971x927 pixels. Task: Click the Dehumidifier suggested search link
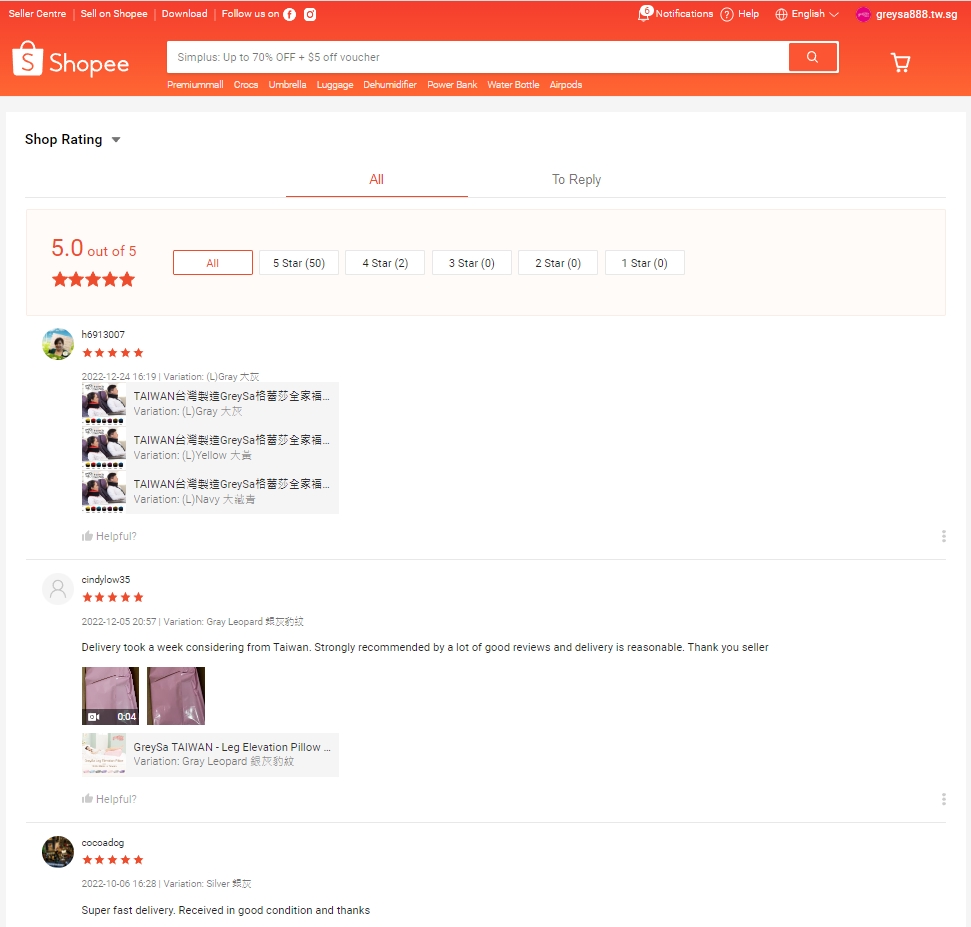point(390,85)
